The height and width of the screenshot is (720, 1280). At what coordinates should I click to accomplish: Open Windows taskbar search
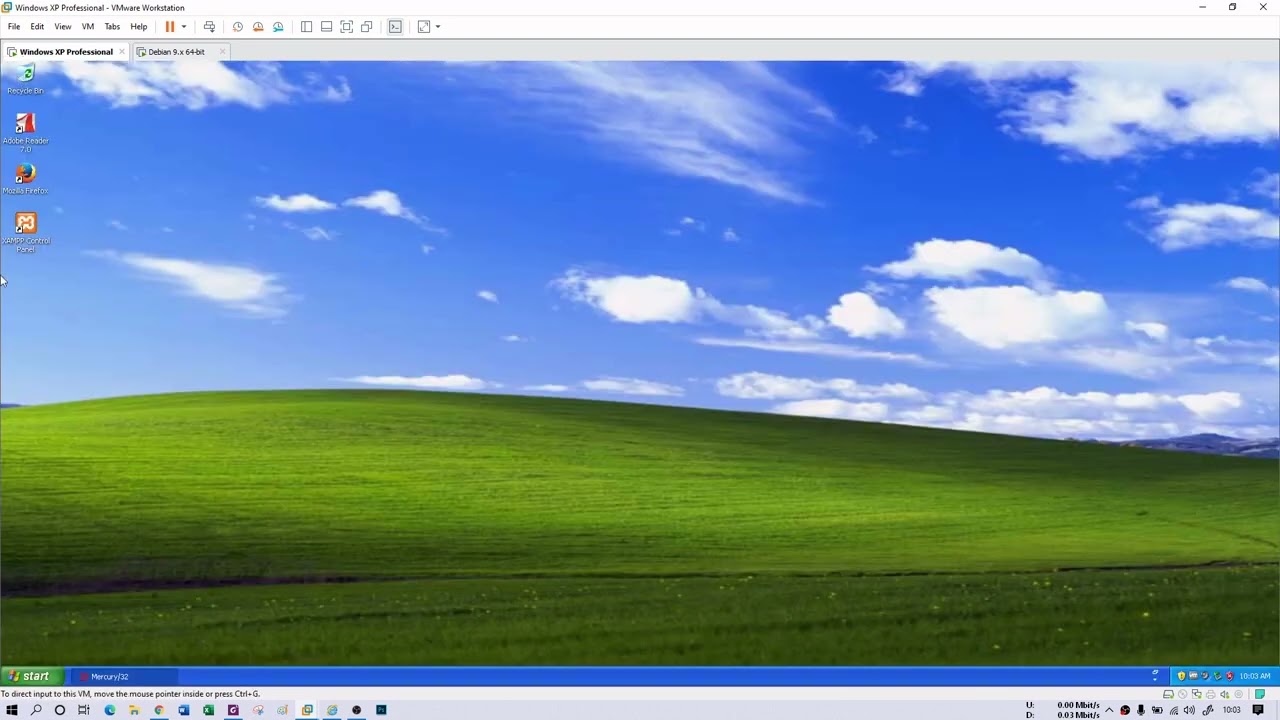[x=36, y=710]
